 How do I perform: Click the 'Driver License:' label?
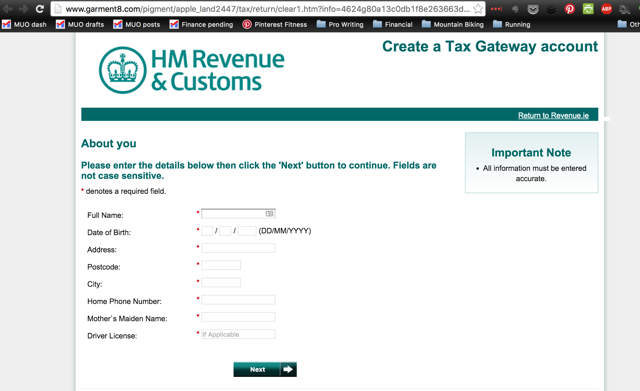pos(112,336)
